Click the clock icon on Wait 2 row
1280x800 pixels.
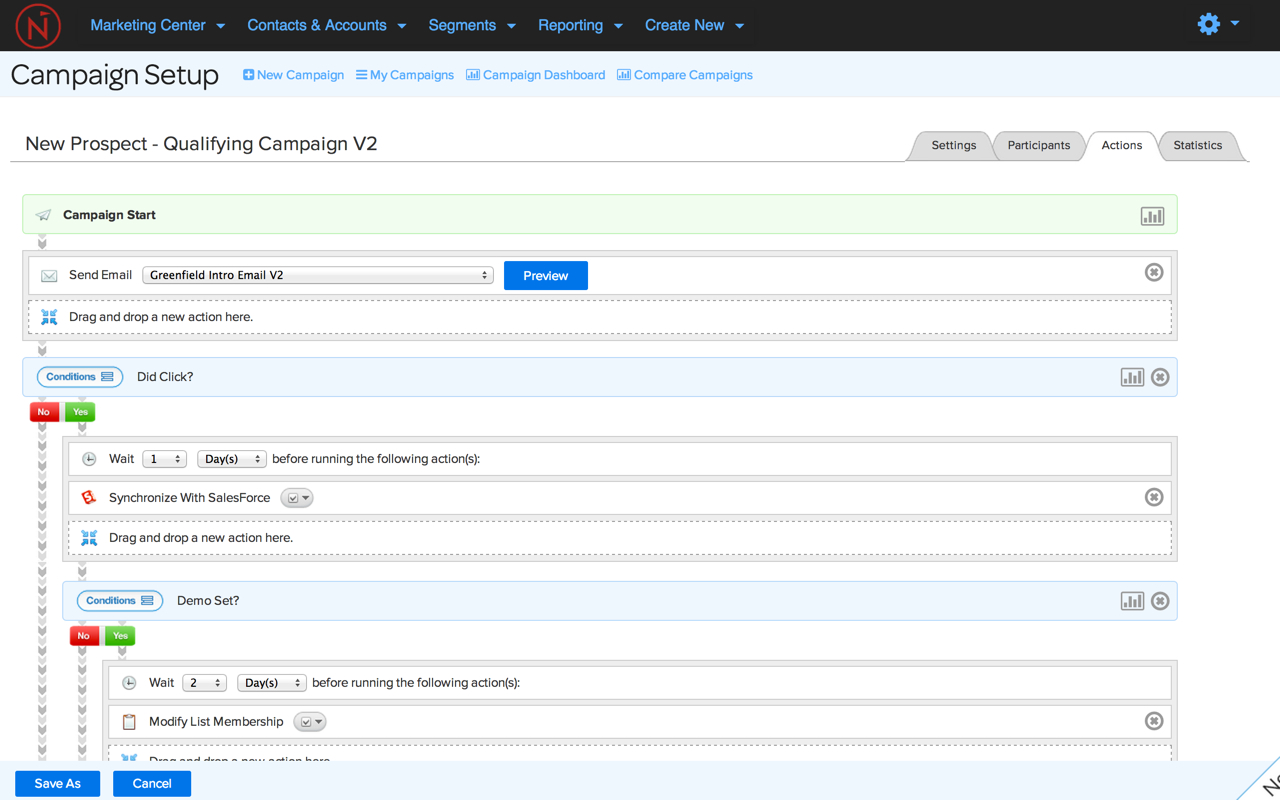[x=129, y=683]
